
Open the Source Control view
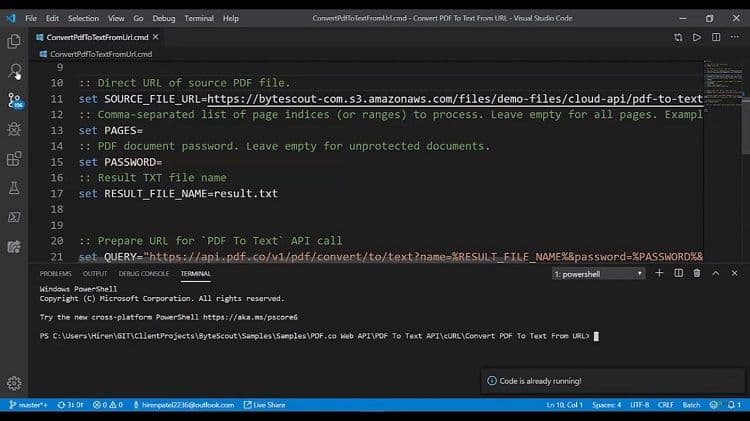14,100
